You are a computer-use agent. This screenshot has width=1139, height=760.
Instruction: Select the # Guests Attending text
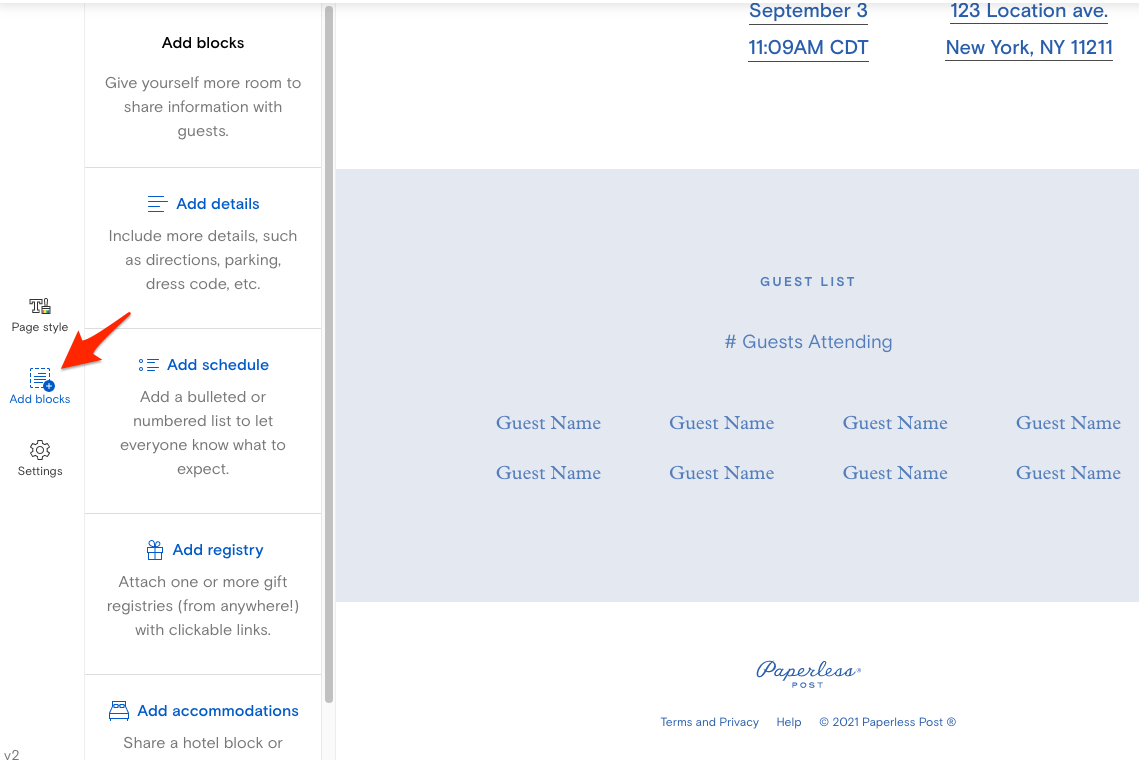tap(808, 342)
